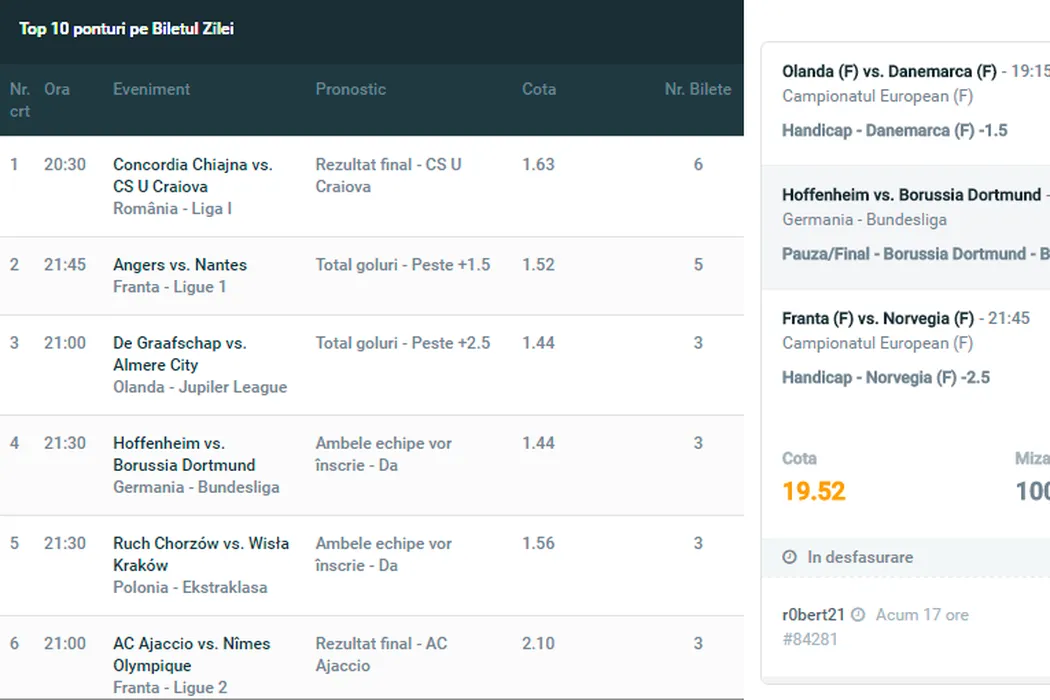Image resolution: width=1050 pixels, height=700 pixels.
Task: Open the Angers vs. Nantes event
Action: pyautogui.click(x=180, y=265)
